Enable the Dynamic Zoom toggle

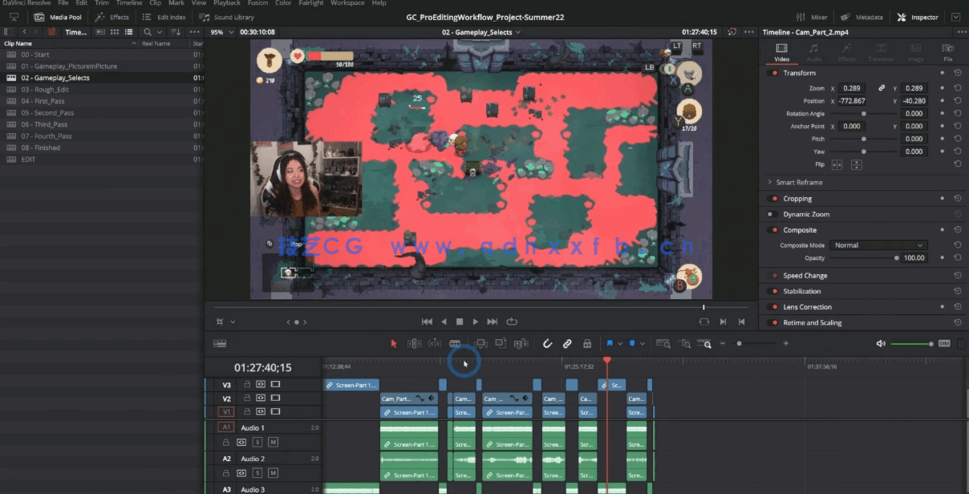(x=772, y=215)
